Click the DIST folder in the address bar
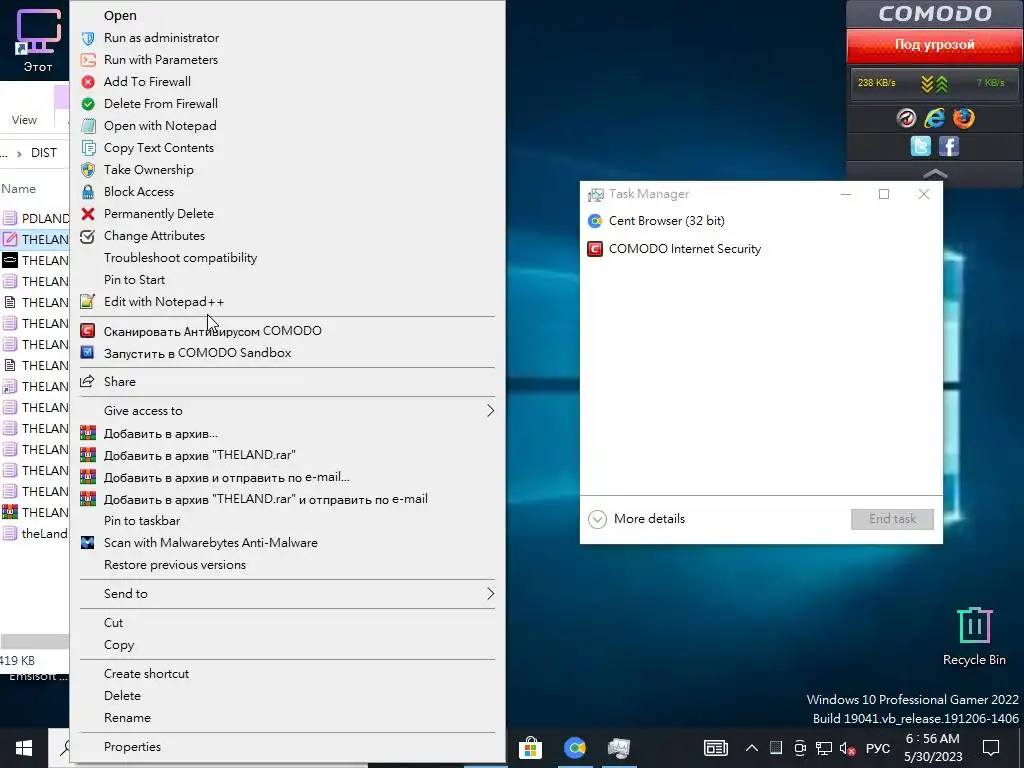Image resolution: width=1024 pixels, height=768 pixels. point(44,153)
